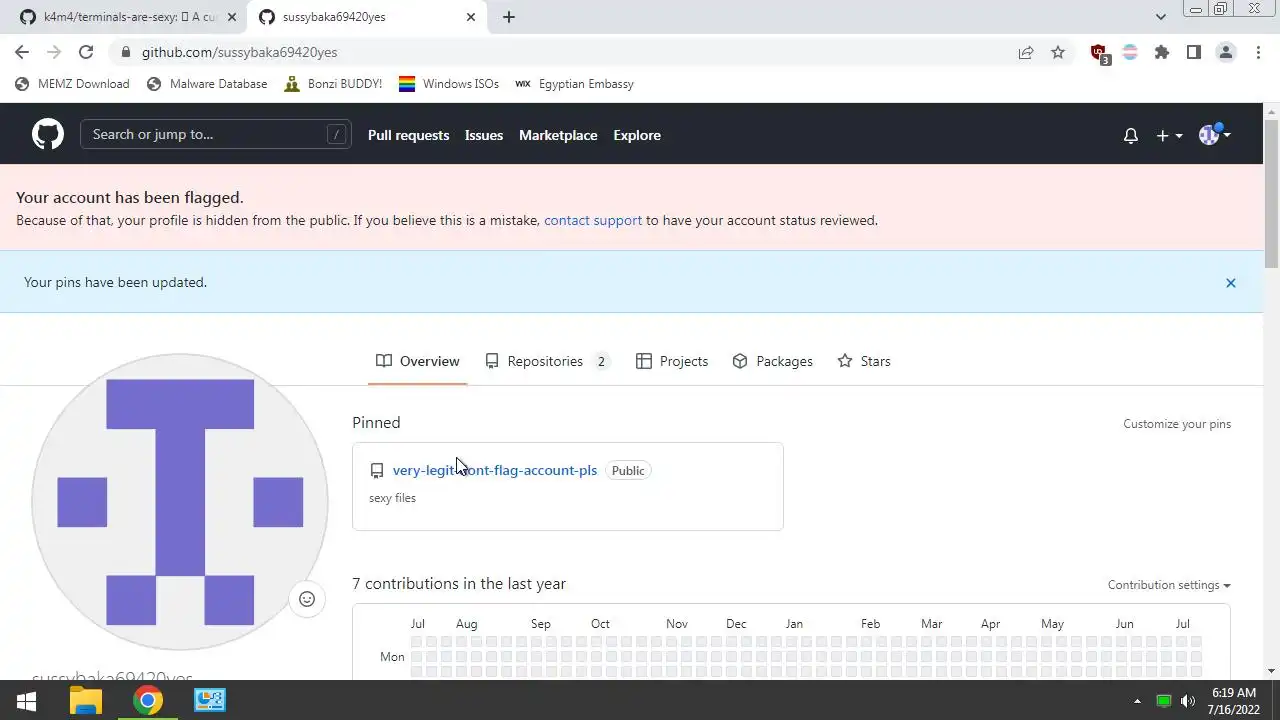1280x720 pixels.
Task: Click the Repositories count badge 2
Action: tap(601, 362)
